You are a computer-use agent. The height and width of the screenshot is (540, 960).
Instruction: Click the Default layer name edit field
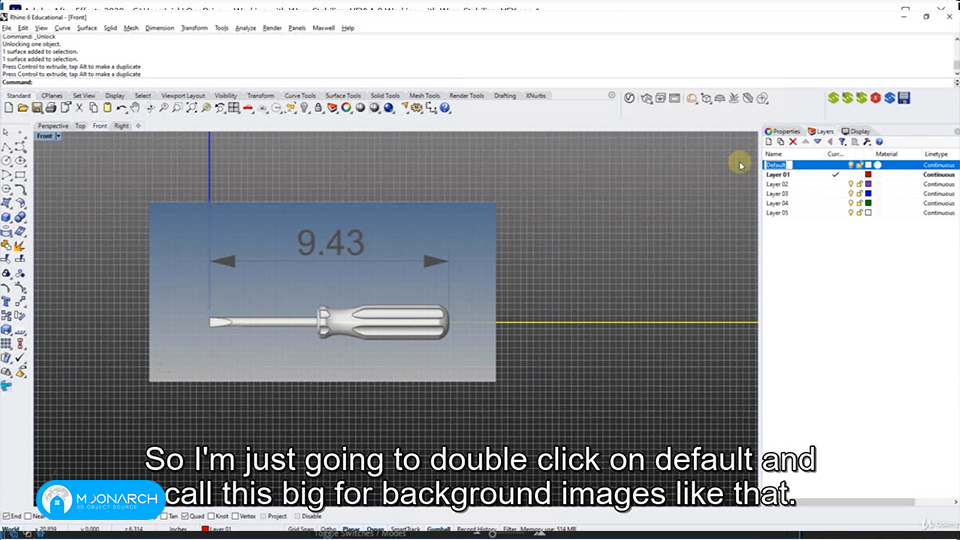point(779,165)
